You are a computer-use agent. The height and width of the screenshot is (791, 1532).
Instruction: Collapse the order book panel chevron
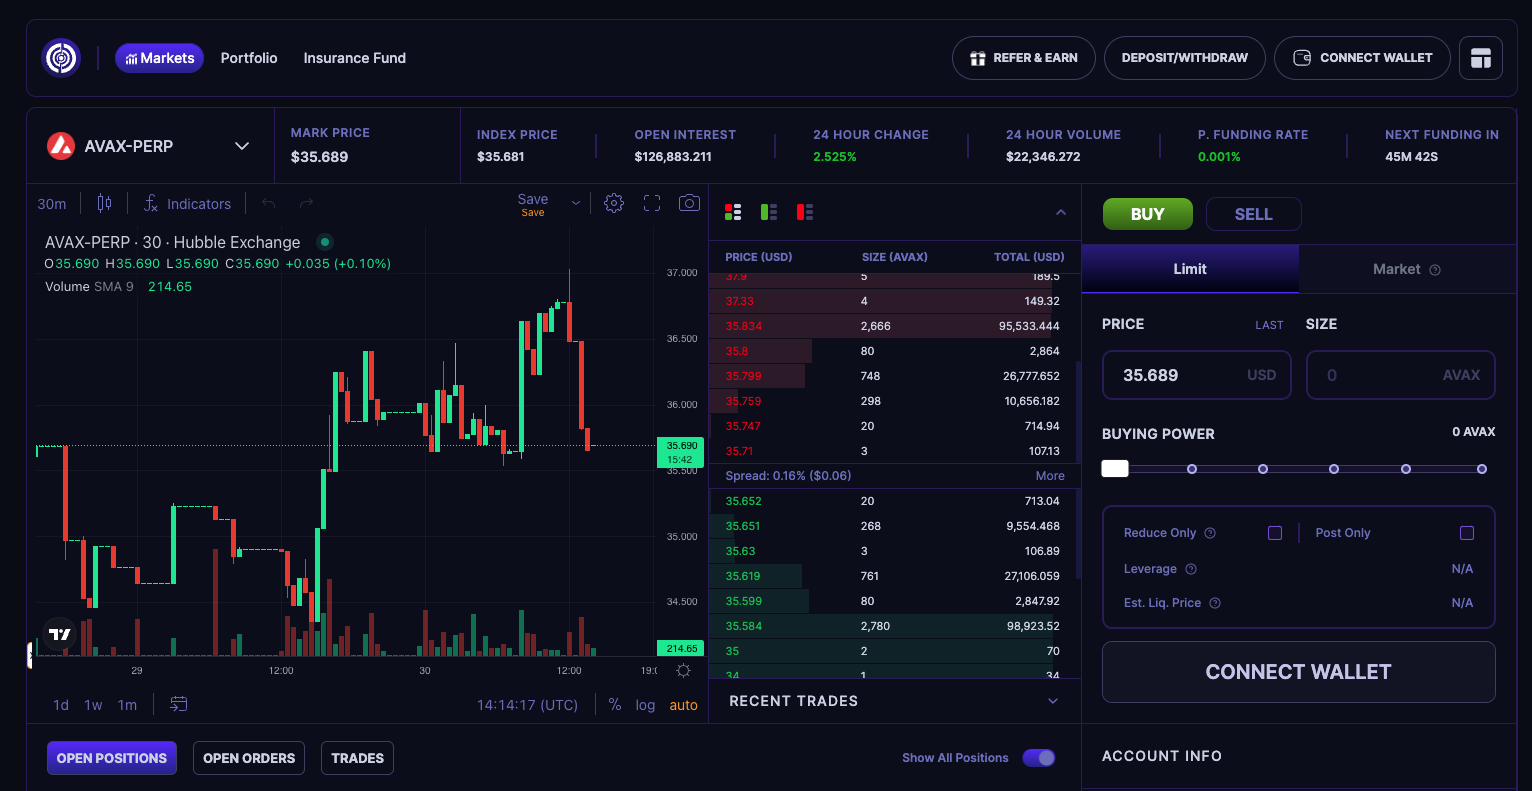1061,212
